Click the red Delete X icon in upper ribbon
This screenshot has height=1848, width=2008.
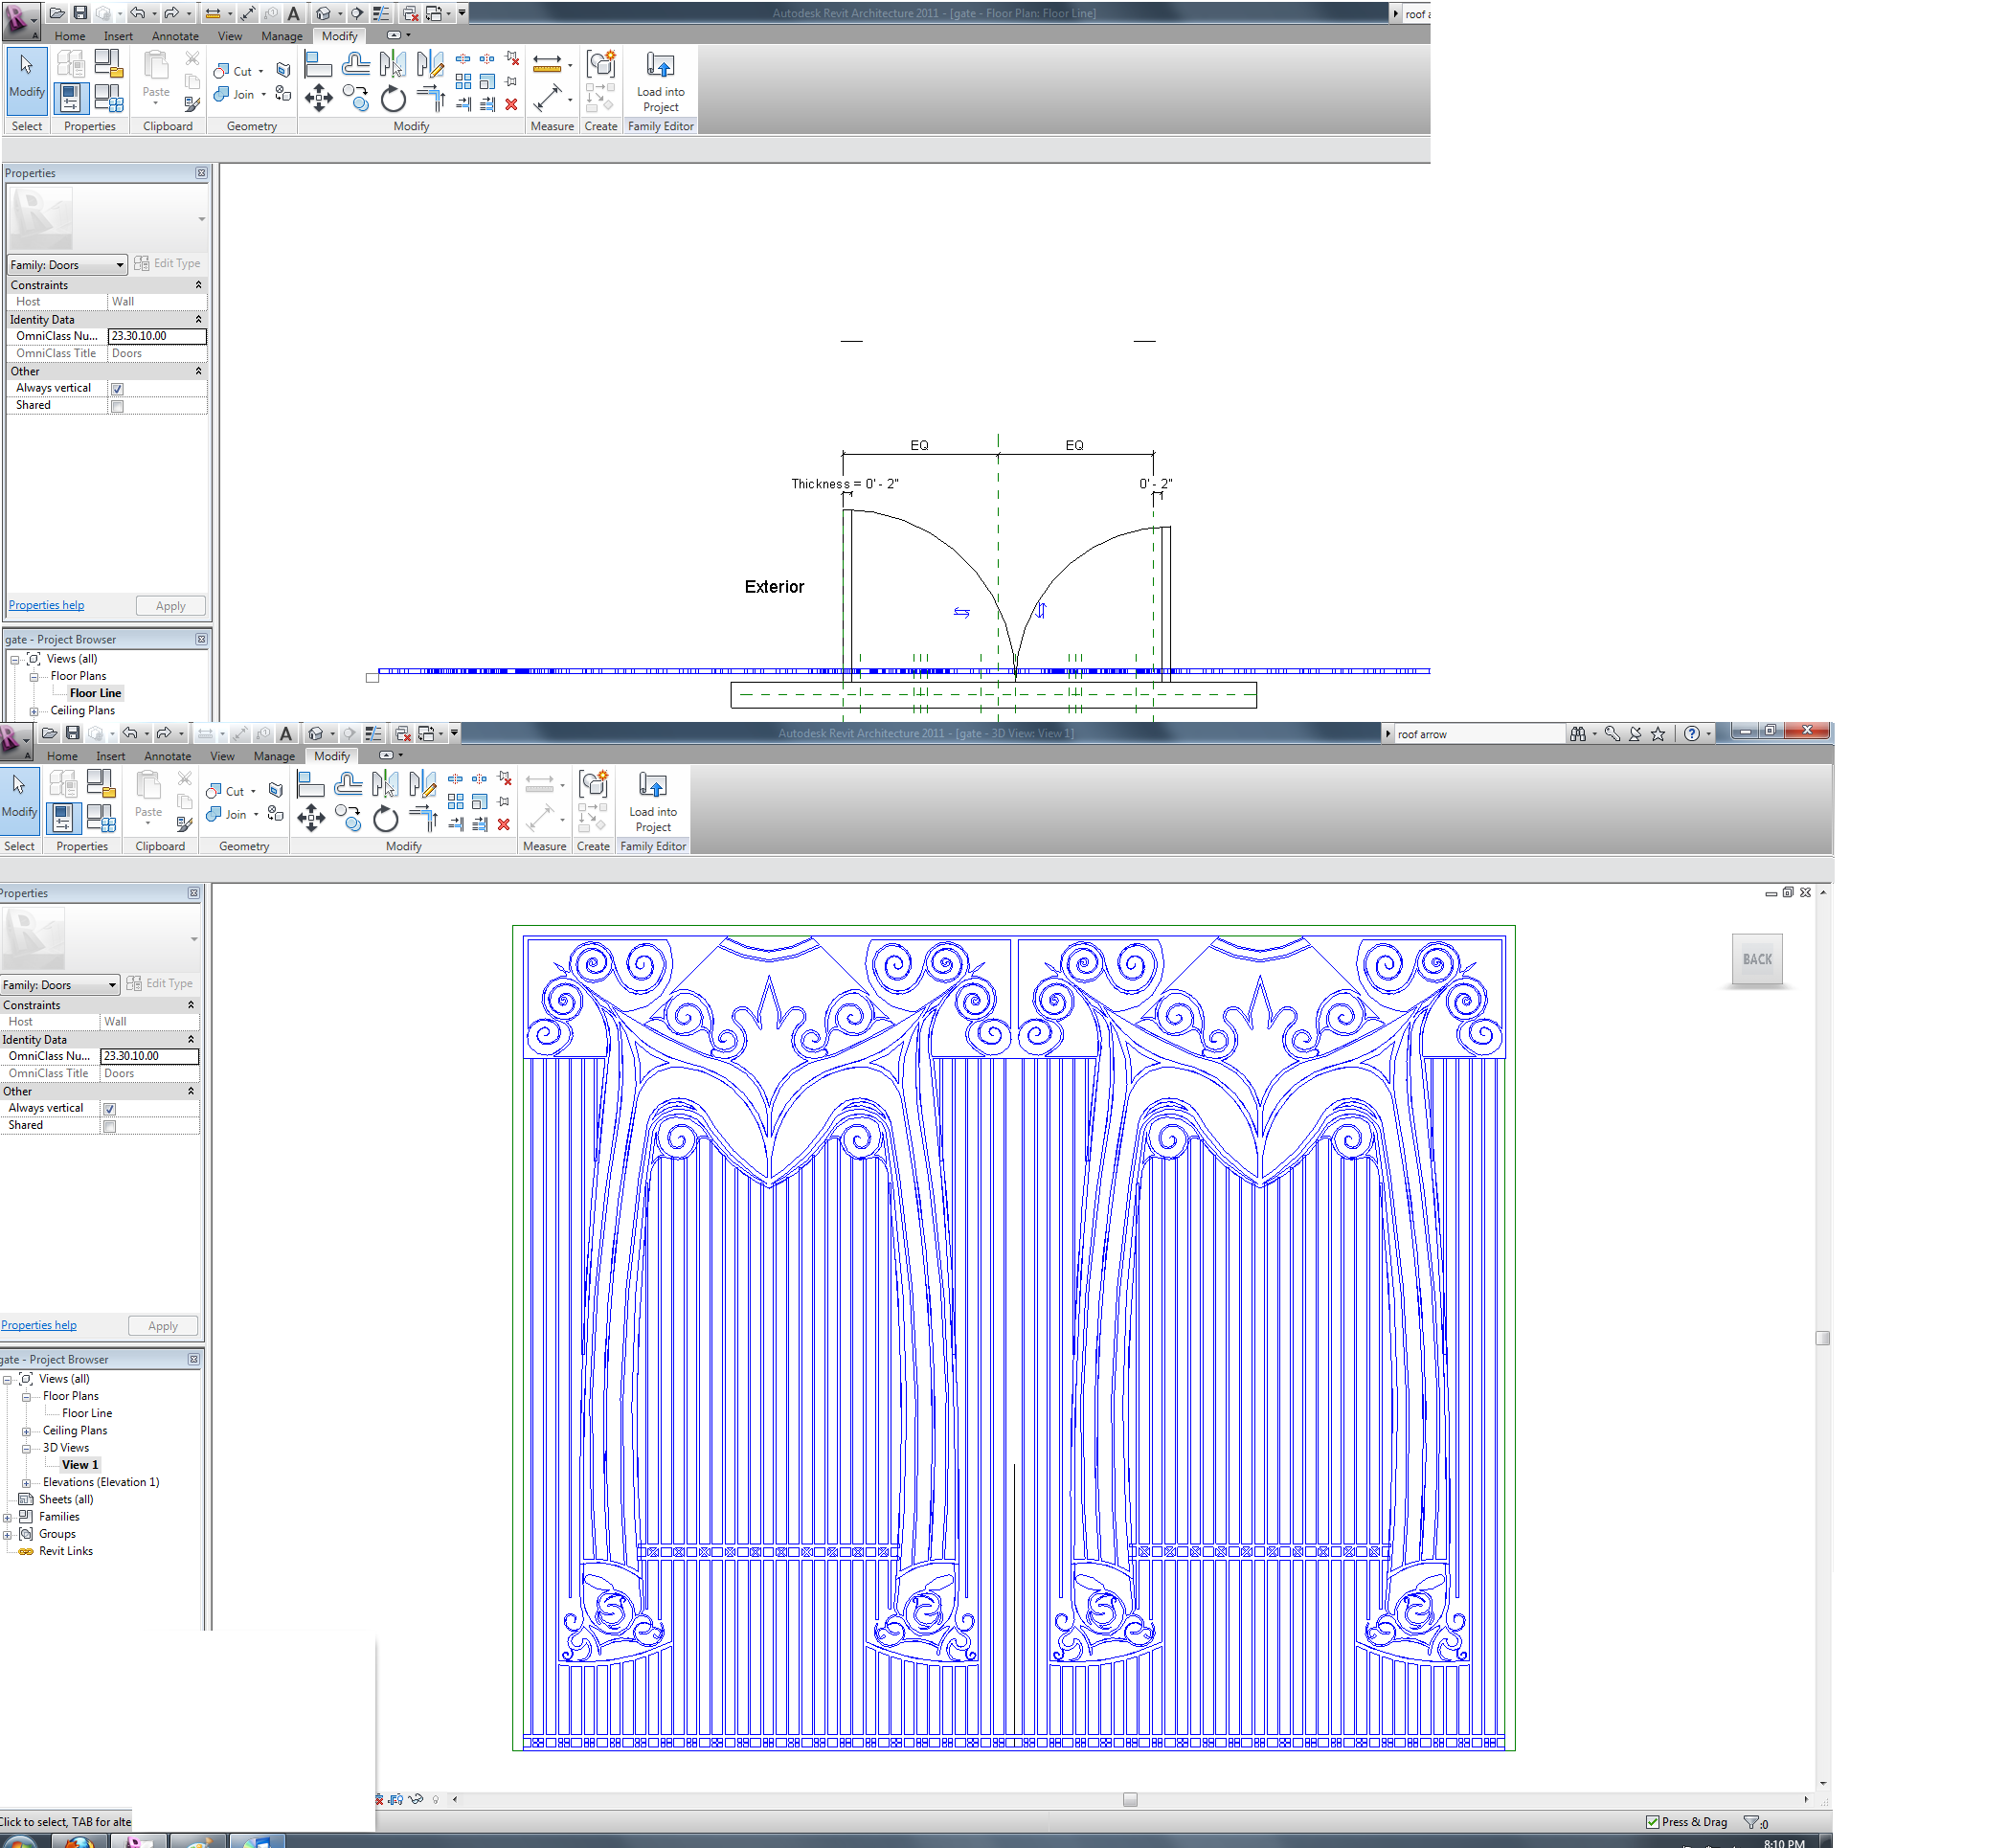tap(511, 104)
